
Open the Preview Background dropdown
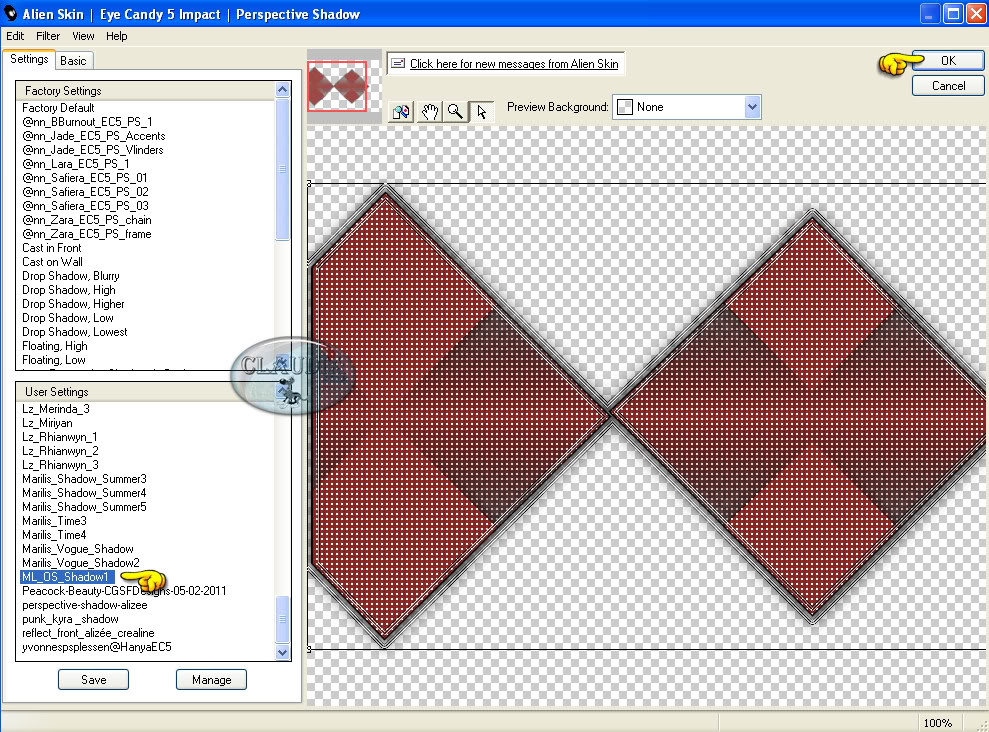pos(752,107)
